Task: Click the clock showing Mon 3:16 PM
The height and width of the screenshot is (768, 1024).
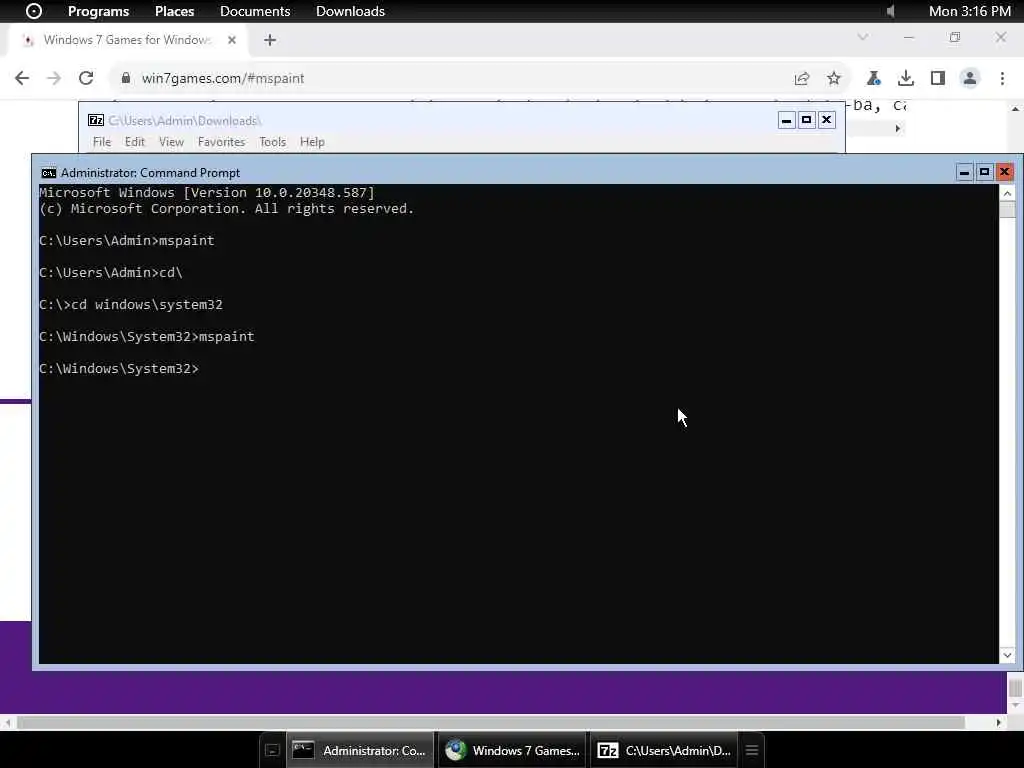Action: pyautogui.click(x=970, y=11)
